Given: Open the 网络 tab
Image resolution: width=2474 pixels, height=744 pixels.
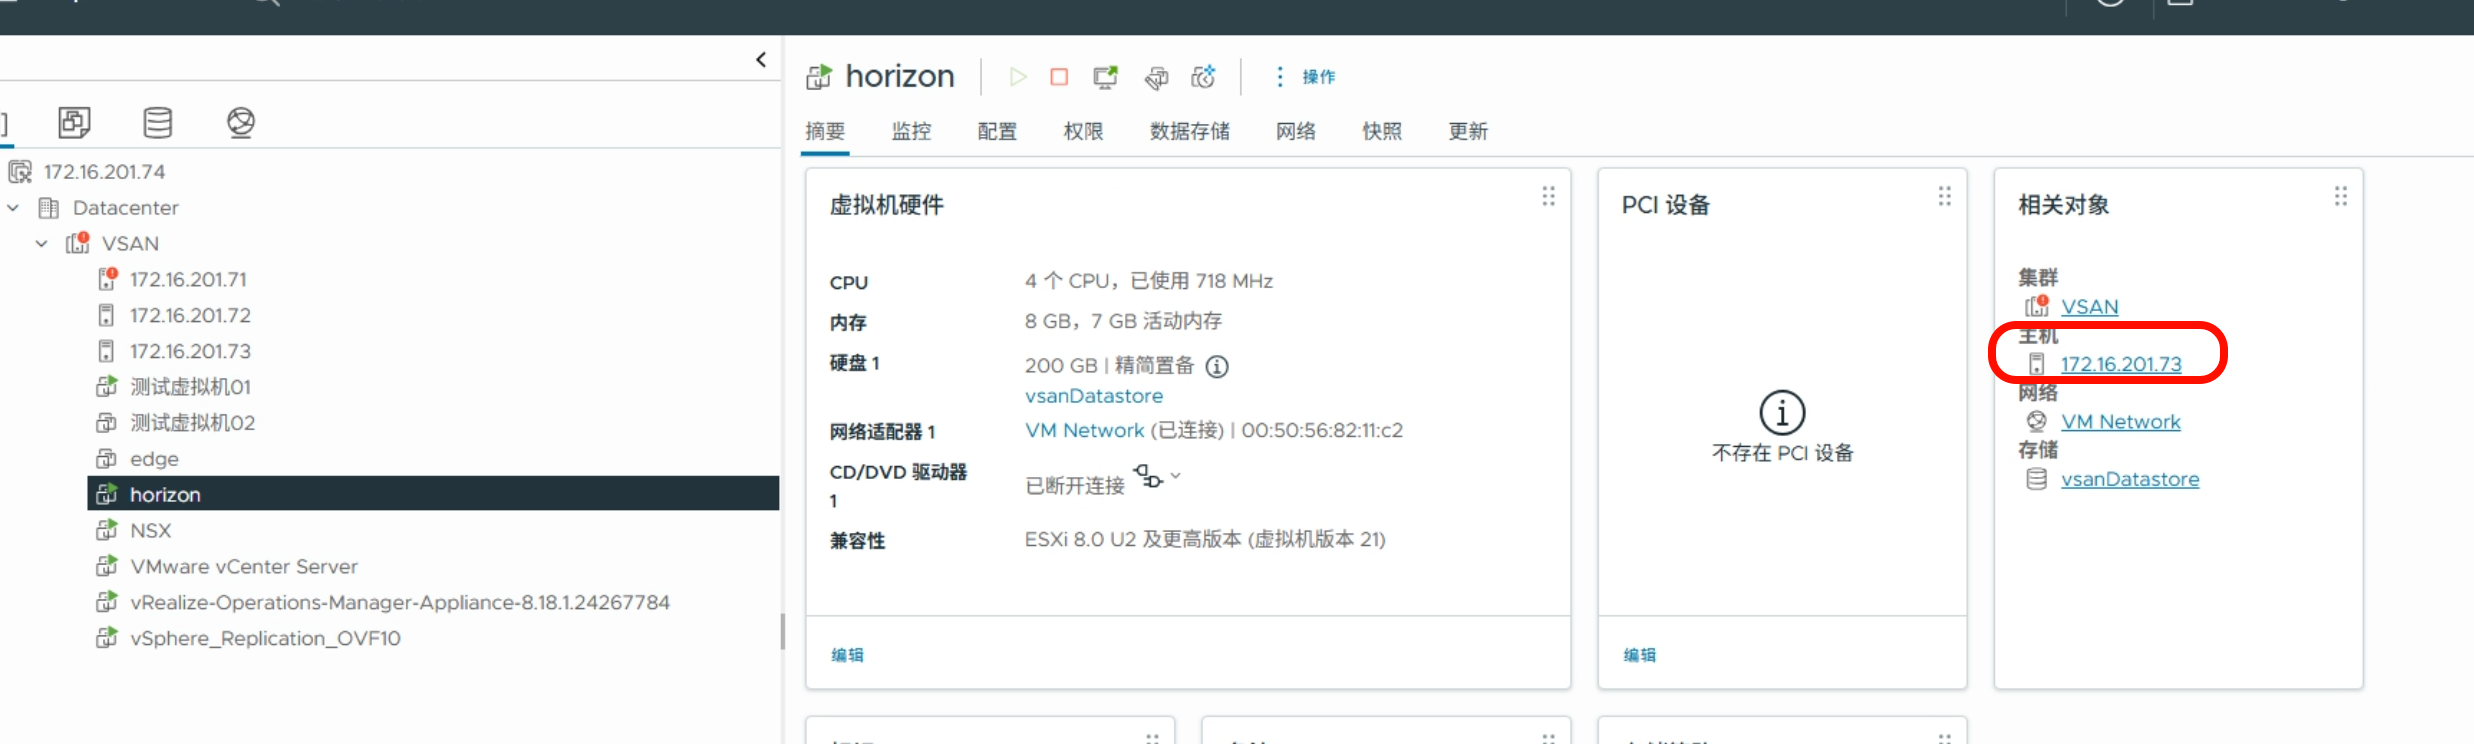Looking at the screenshot, I should click(1295, 132).
